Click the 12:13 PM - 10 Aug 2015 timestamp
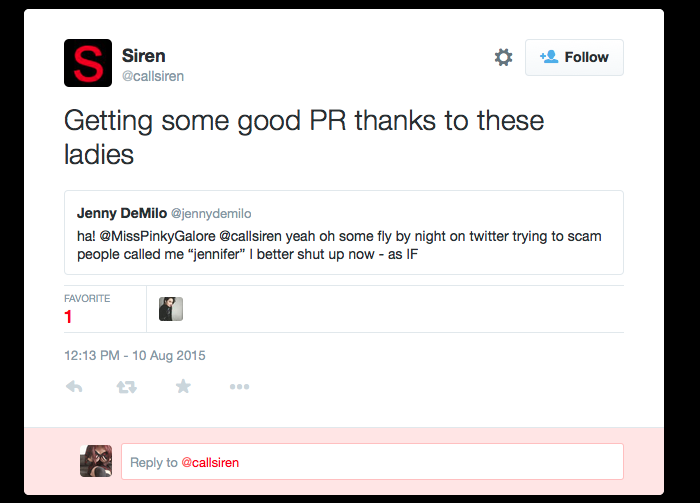The width and height of the screenshot is (700, 503). pos(135,355)
